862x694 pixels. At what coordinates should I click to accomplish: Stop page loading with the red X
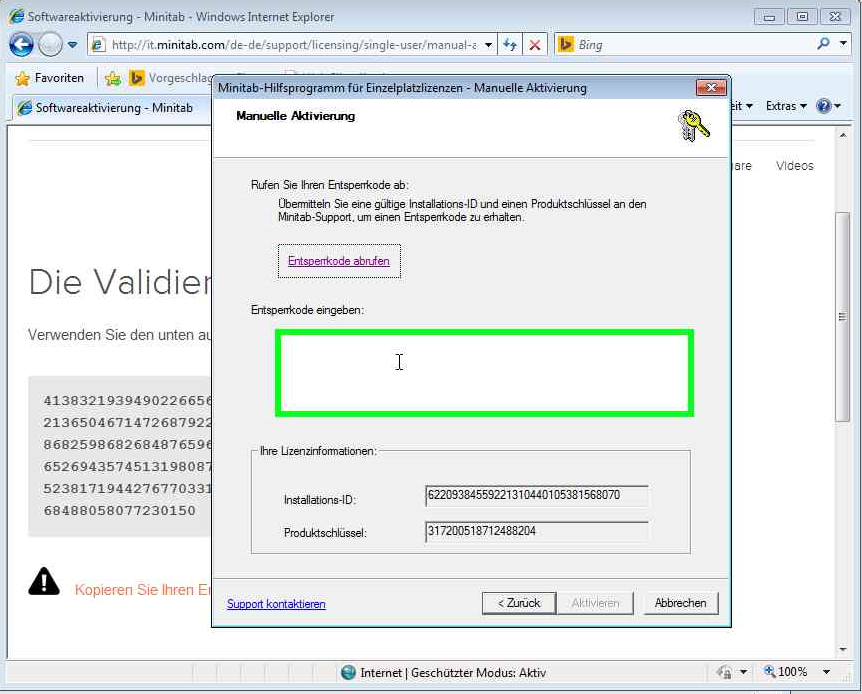534,45
